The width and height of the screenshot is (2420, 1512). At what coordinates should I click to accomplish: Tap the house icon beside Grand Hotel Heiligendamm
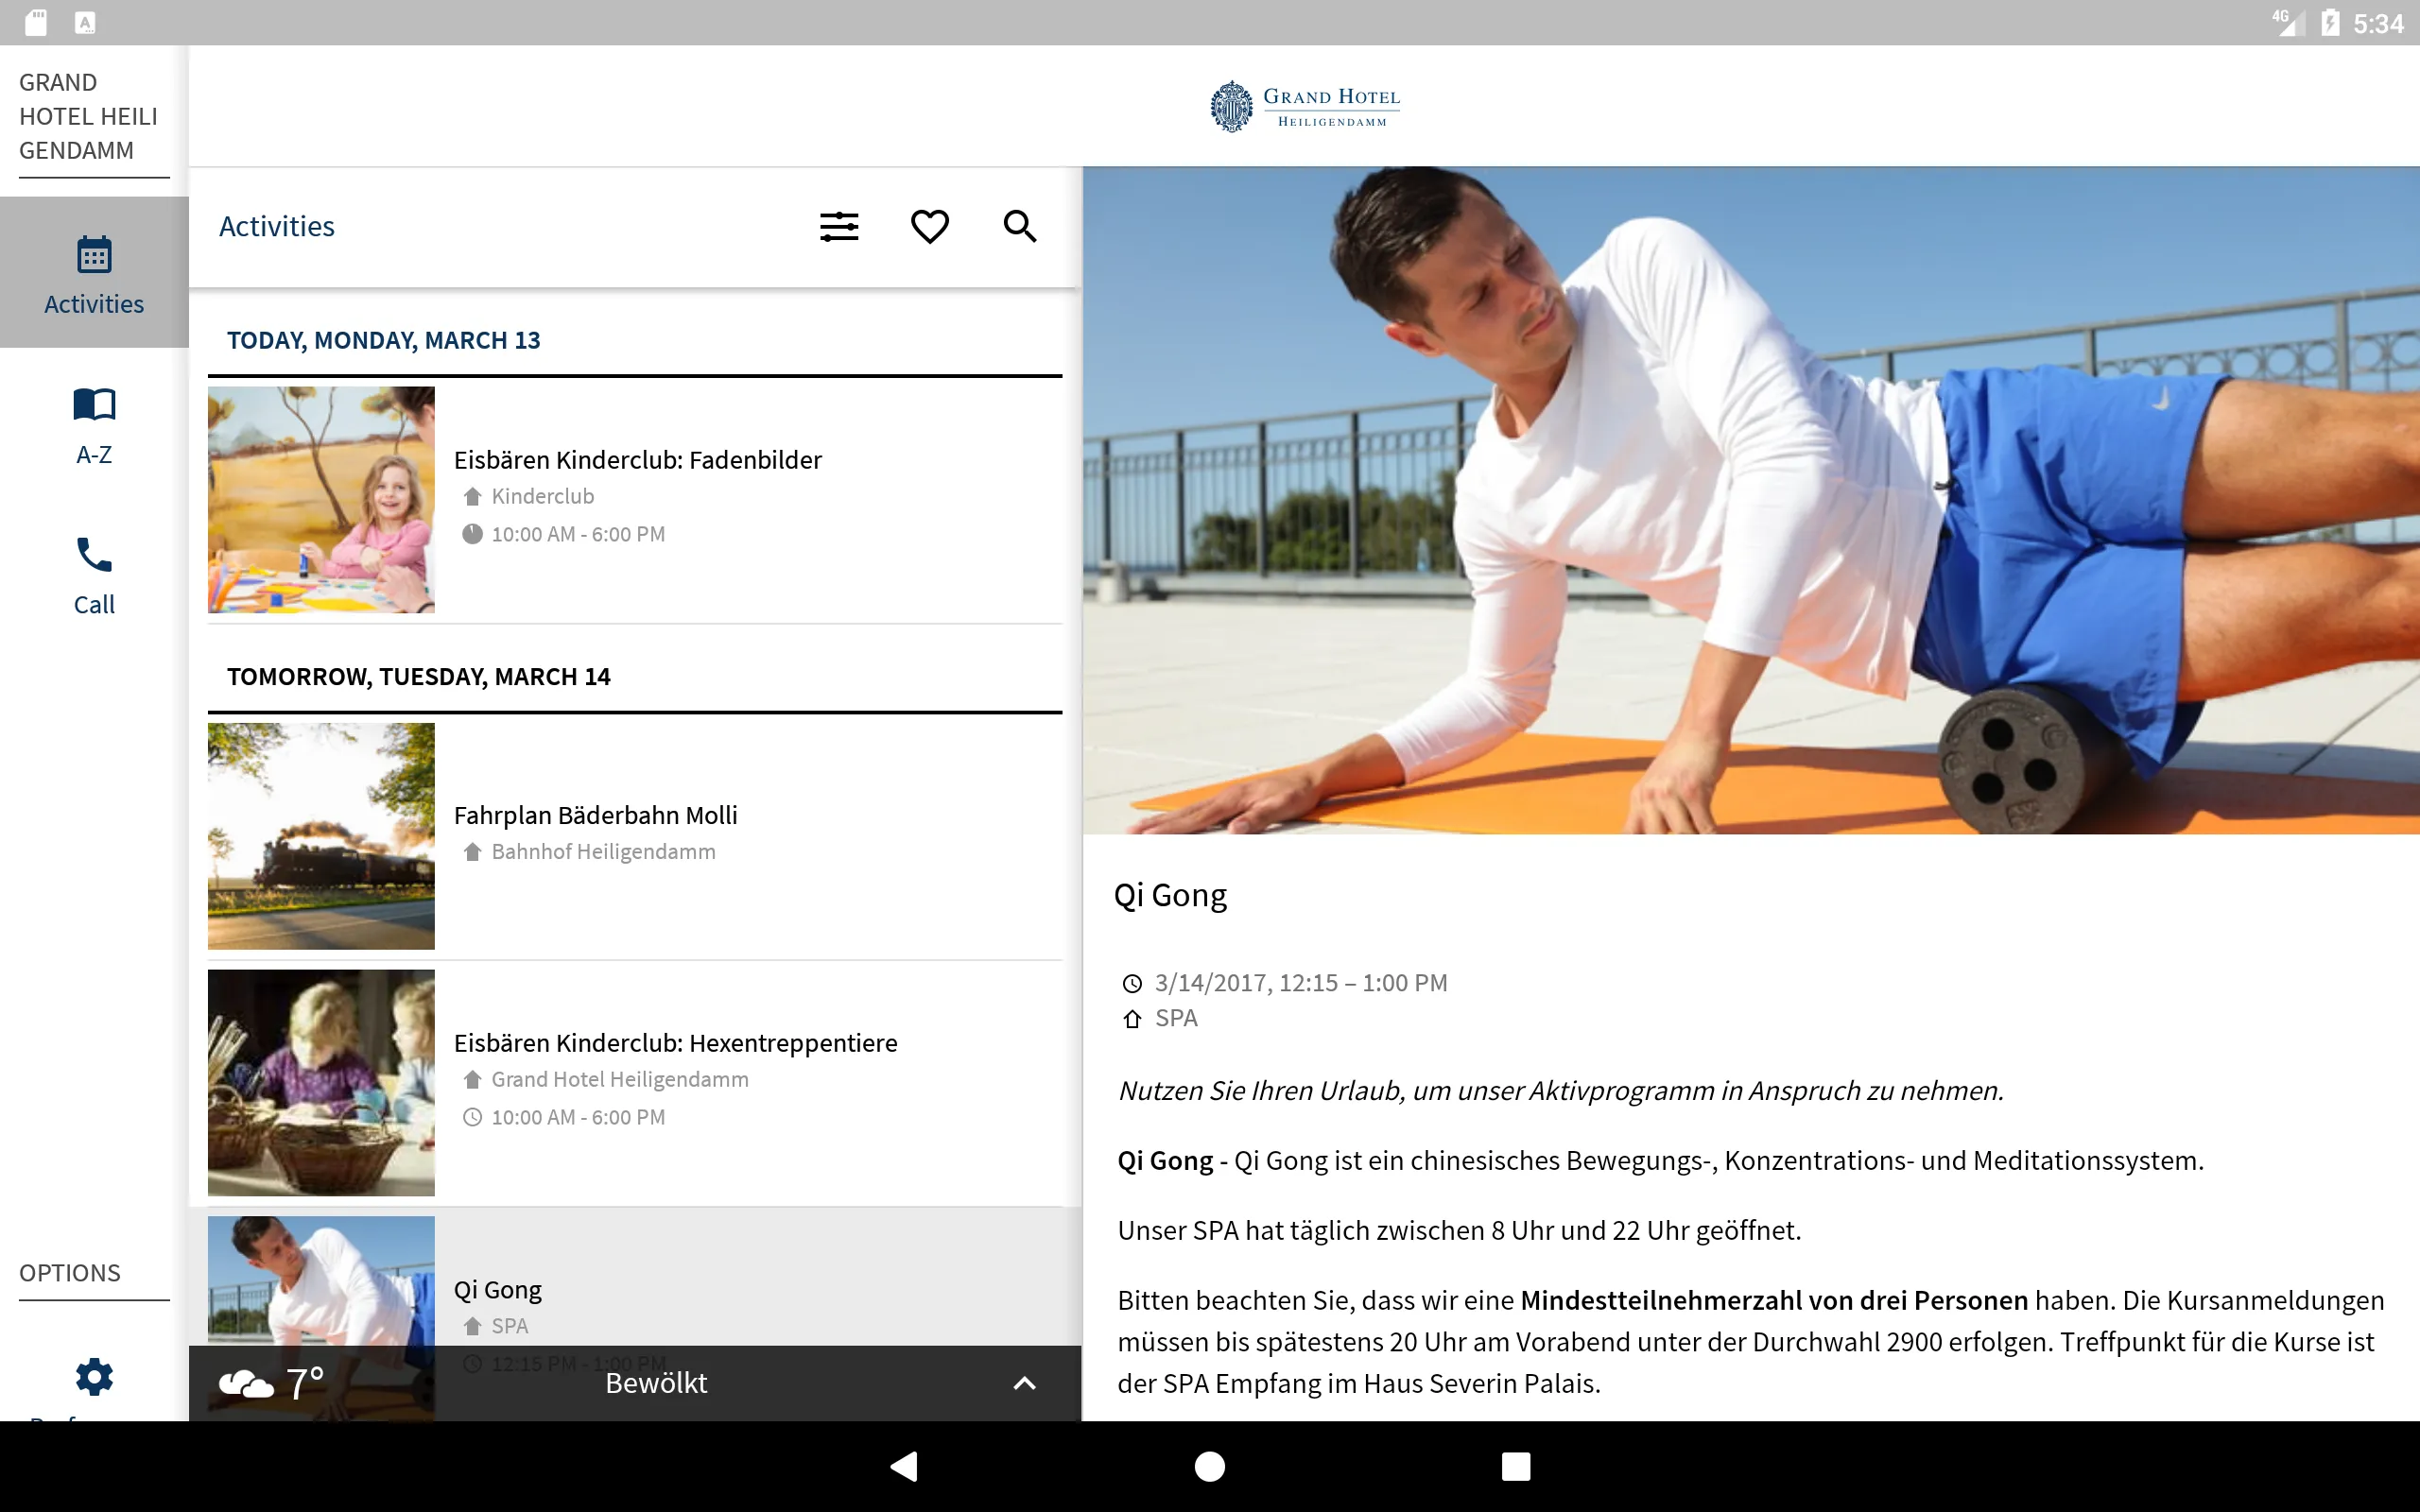point(472,1079)
